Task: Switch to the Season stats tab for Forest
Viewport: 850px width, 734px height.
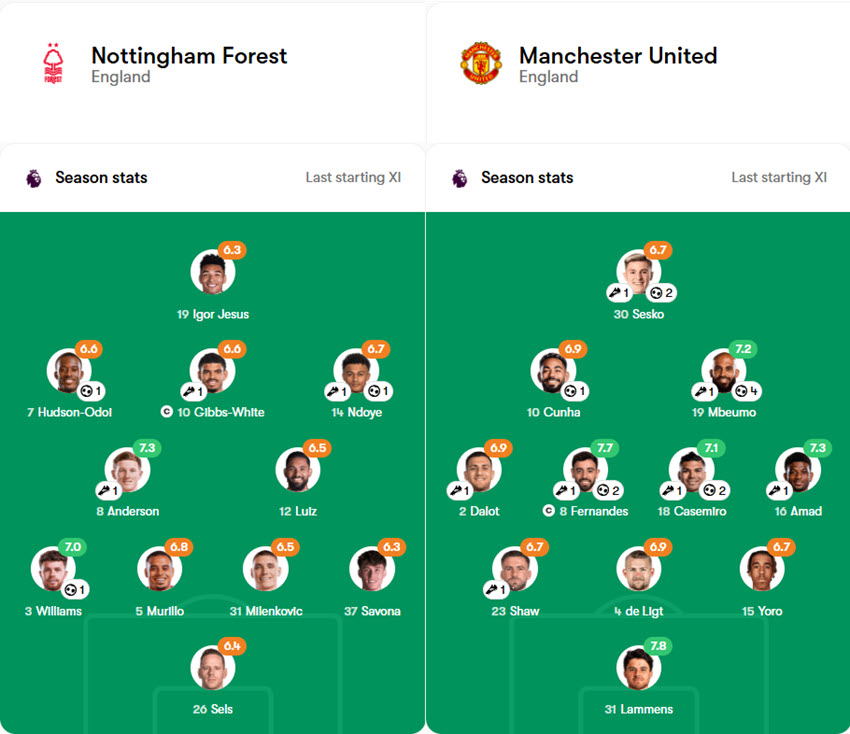Action: coord(100,178)
